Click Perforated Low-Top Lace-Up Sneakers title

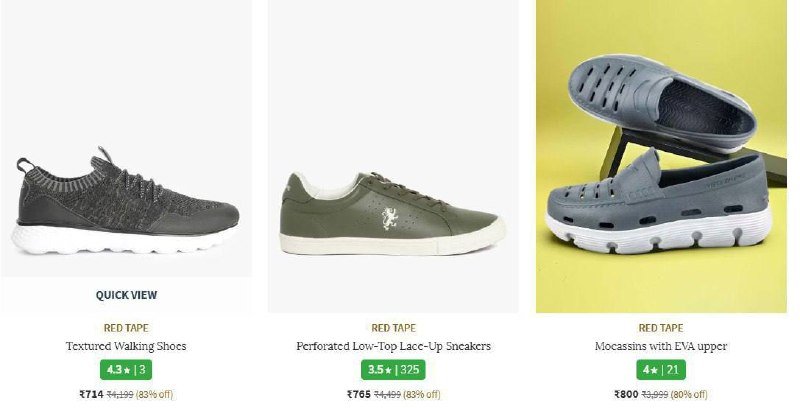[x=393, y=346]
